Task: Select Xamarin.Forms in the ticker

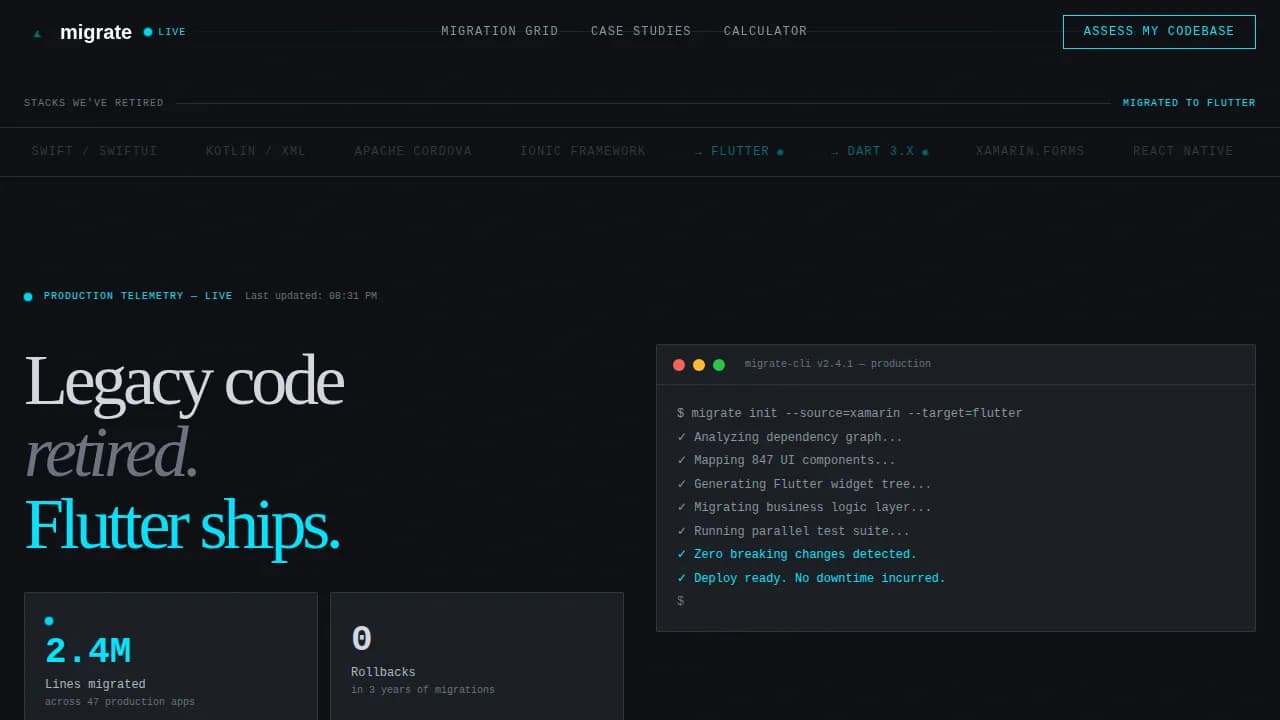Action: [1030, 152]
